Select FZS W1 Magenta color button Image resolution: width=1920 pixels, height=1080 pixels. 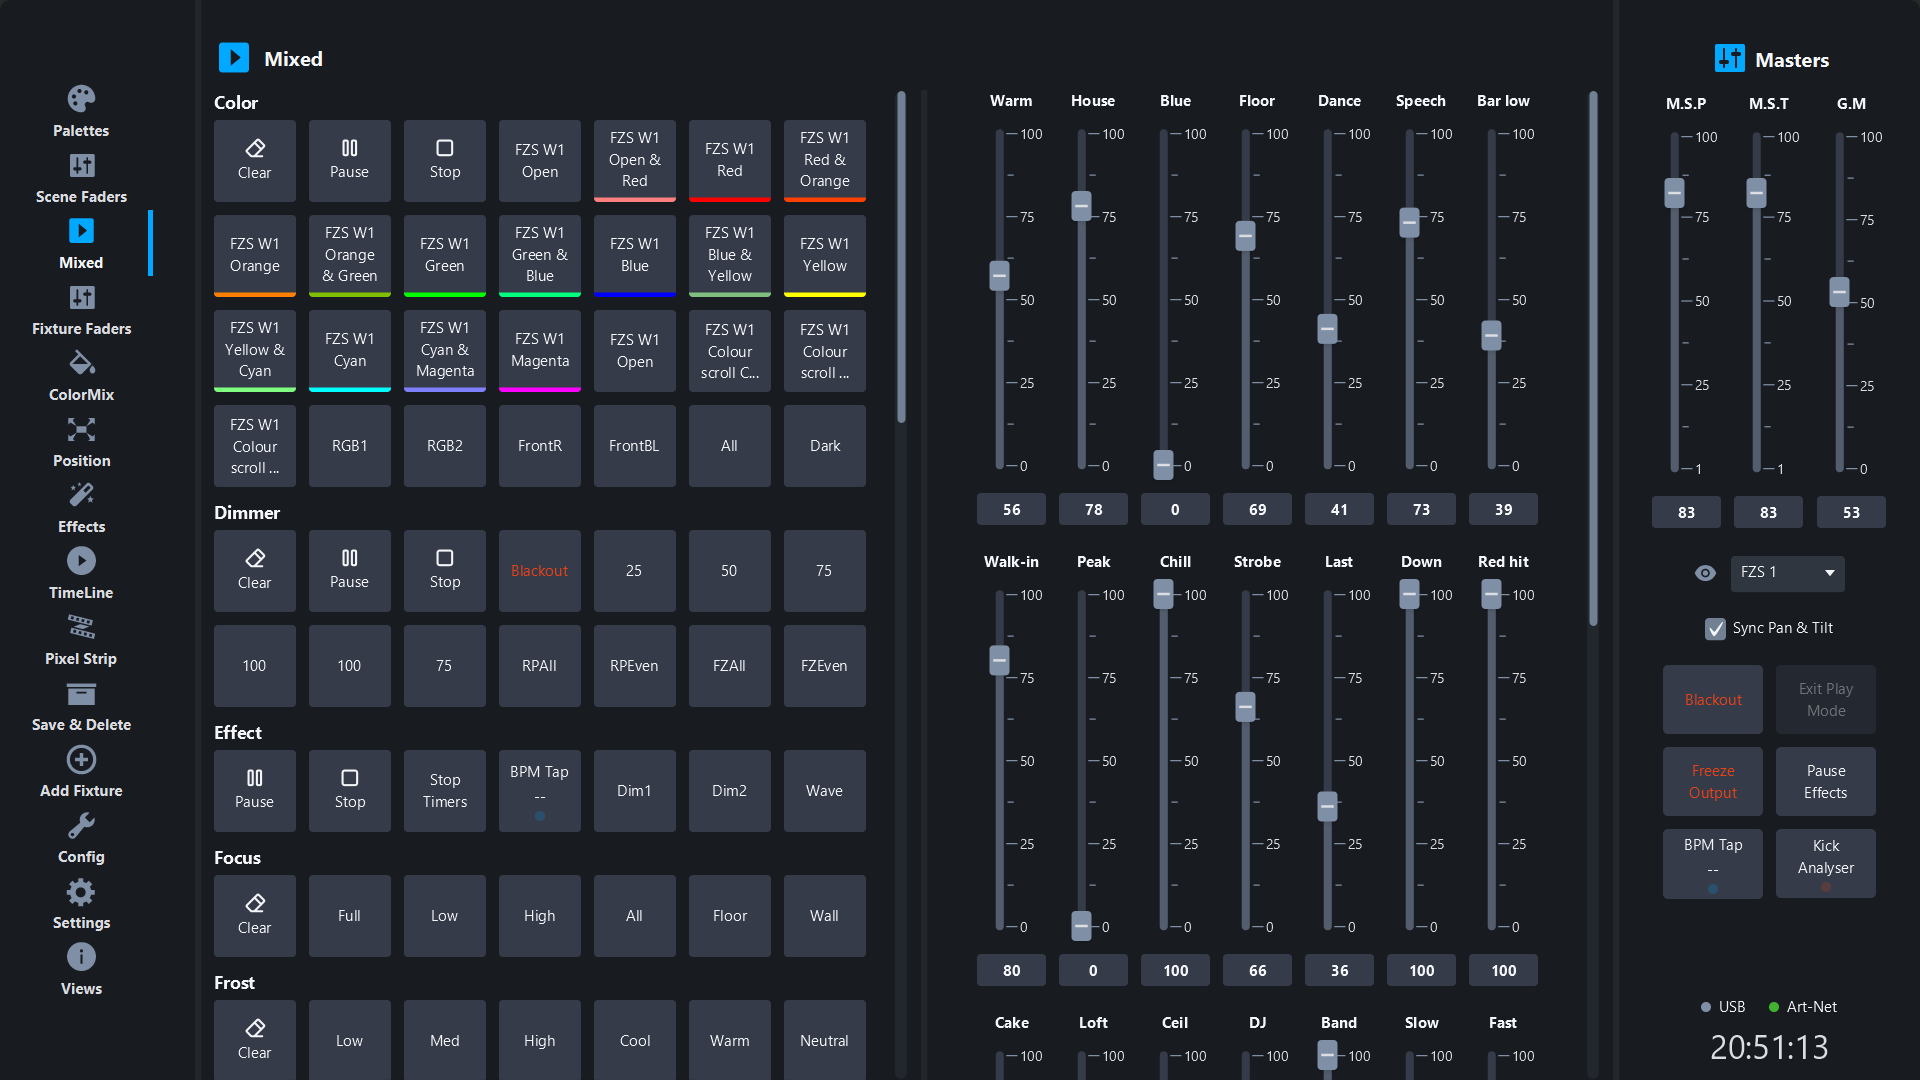tap(539, 351)
